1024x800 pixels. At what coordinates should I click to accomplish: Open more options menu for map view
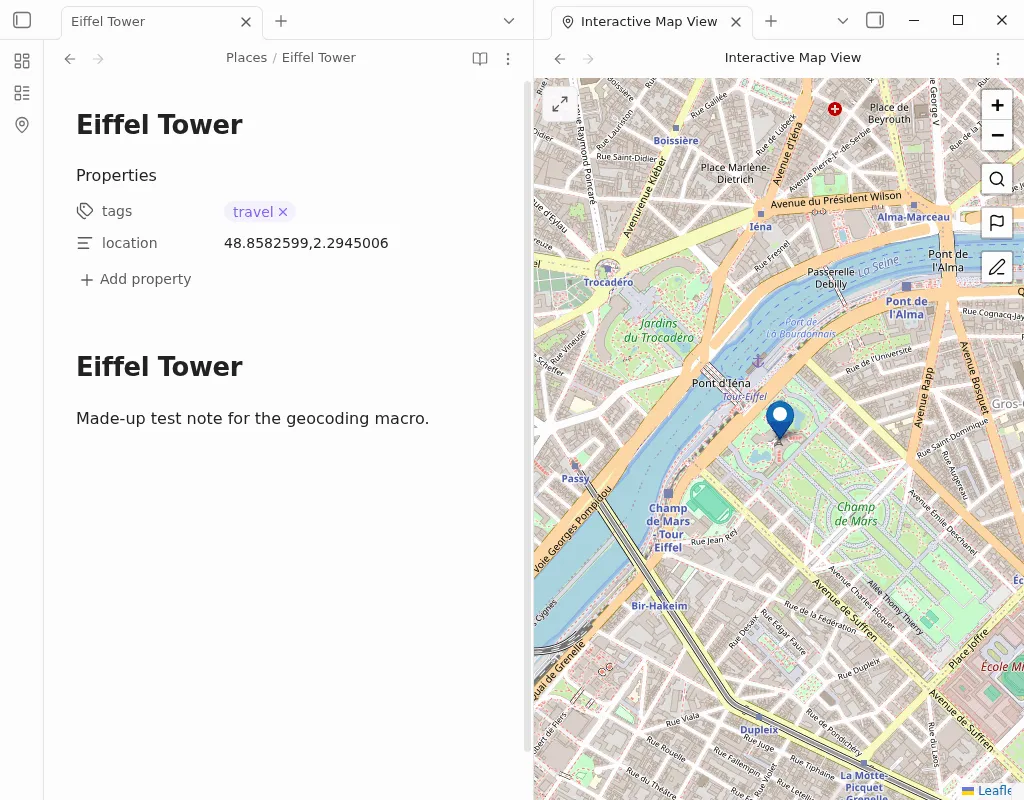coord(998,59)
